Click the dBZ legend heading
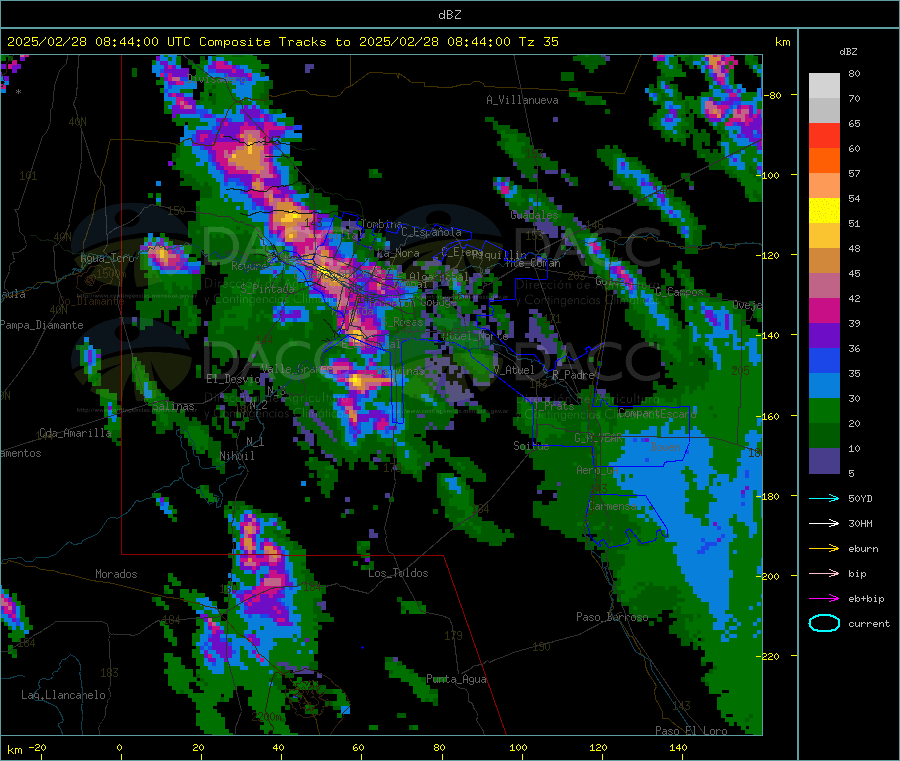This screenshot has width=900, height=761. coord(848,52)
